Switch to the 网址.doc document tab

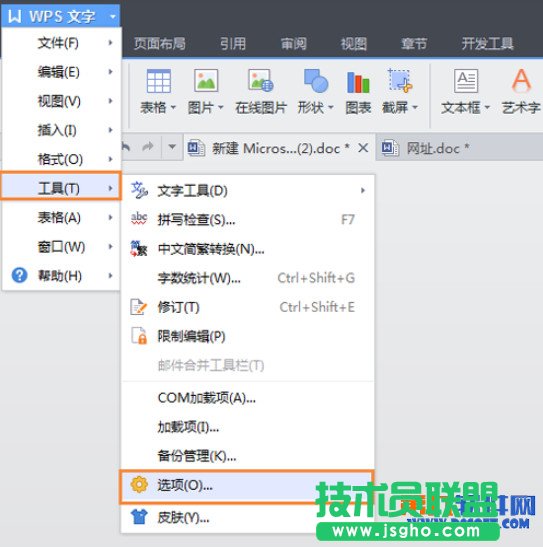tap(459, 148)
